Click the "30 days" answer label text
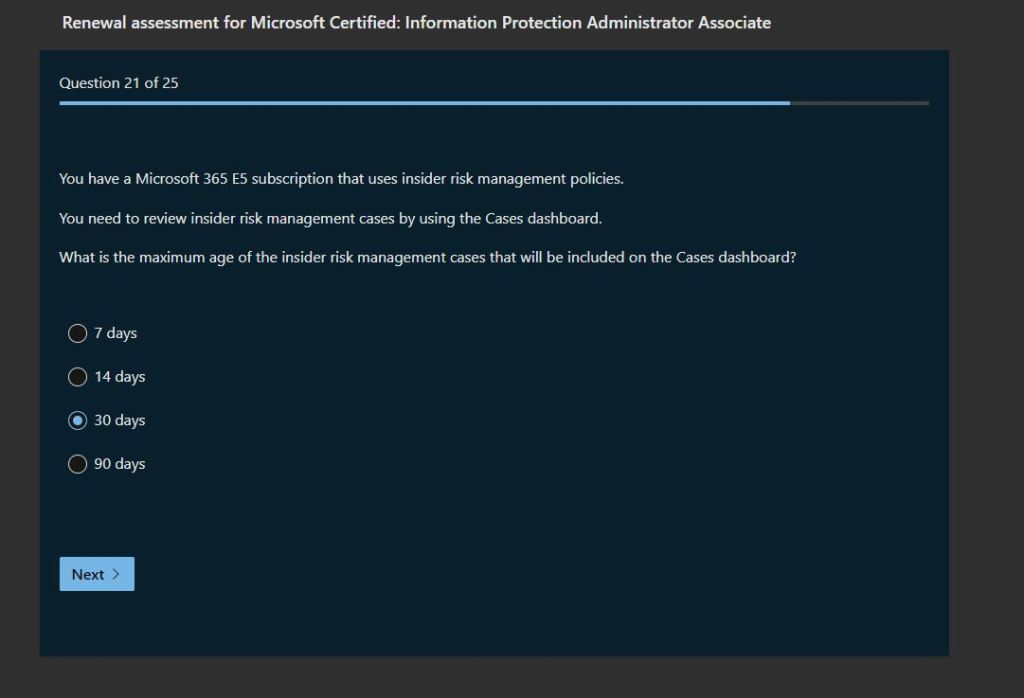Viewport: 1024px width, 698px height. tap(119, 421)
